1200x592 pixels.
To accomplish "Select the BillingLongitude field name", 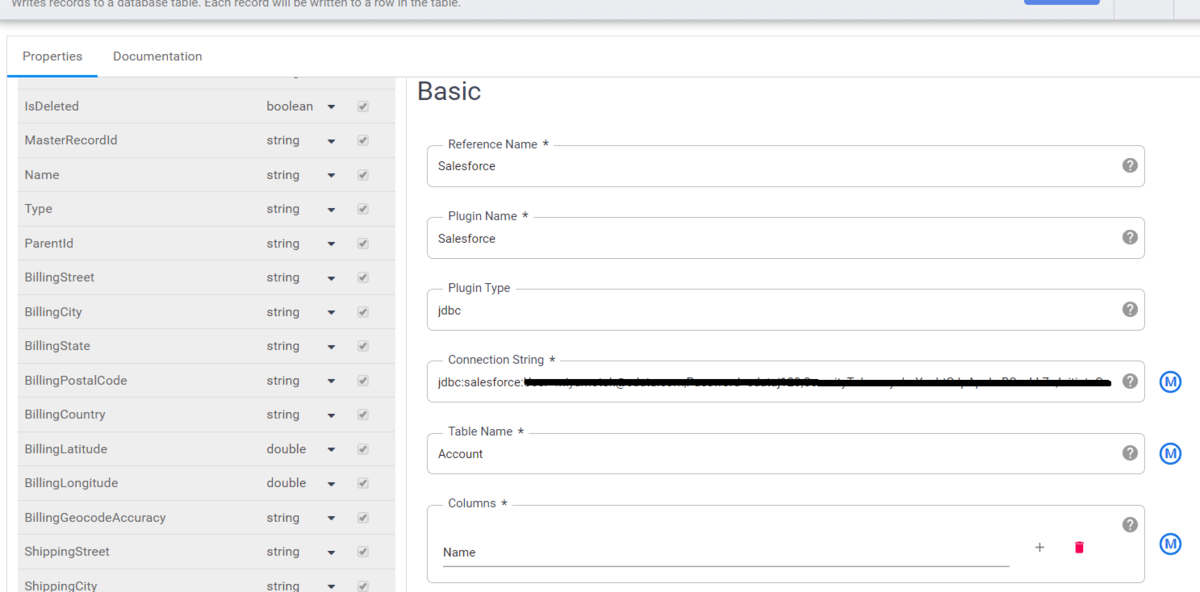I will [x=71, y=483].
